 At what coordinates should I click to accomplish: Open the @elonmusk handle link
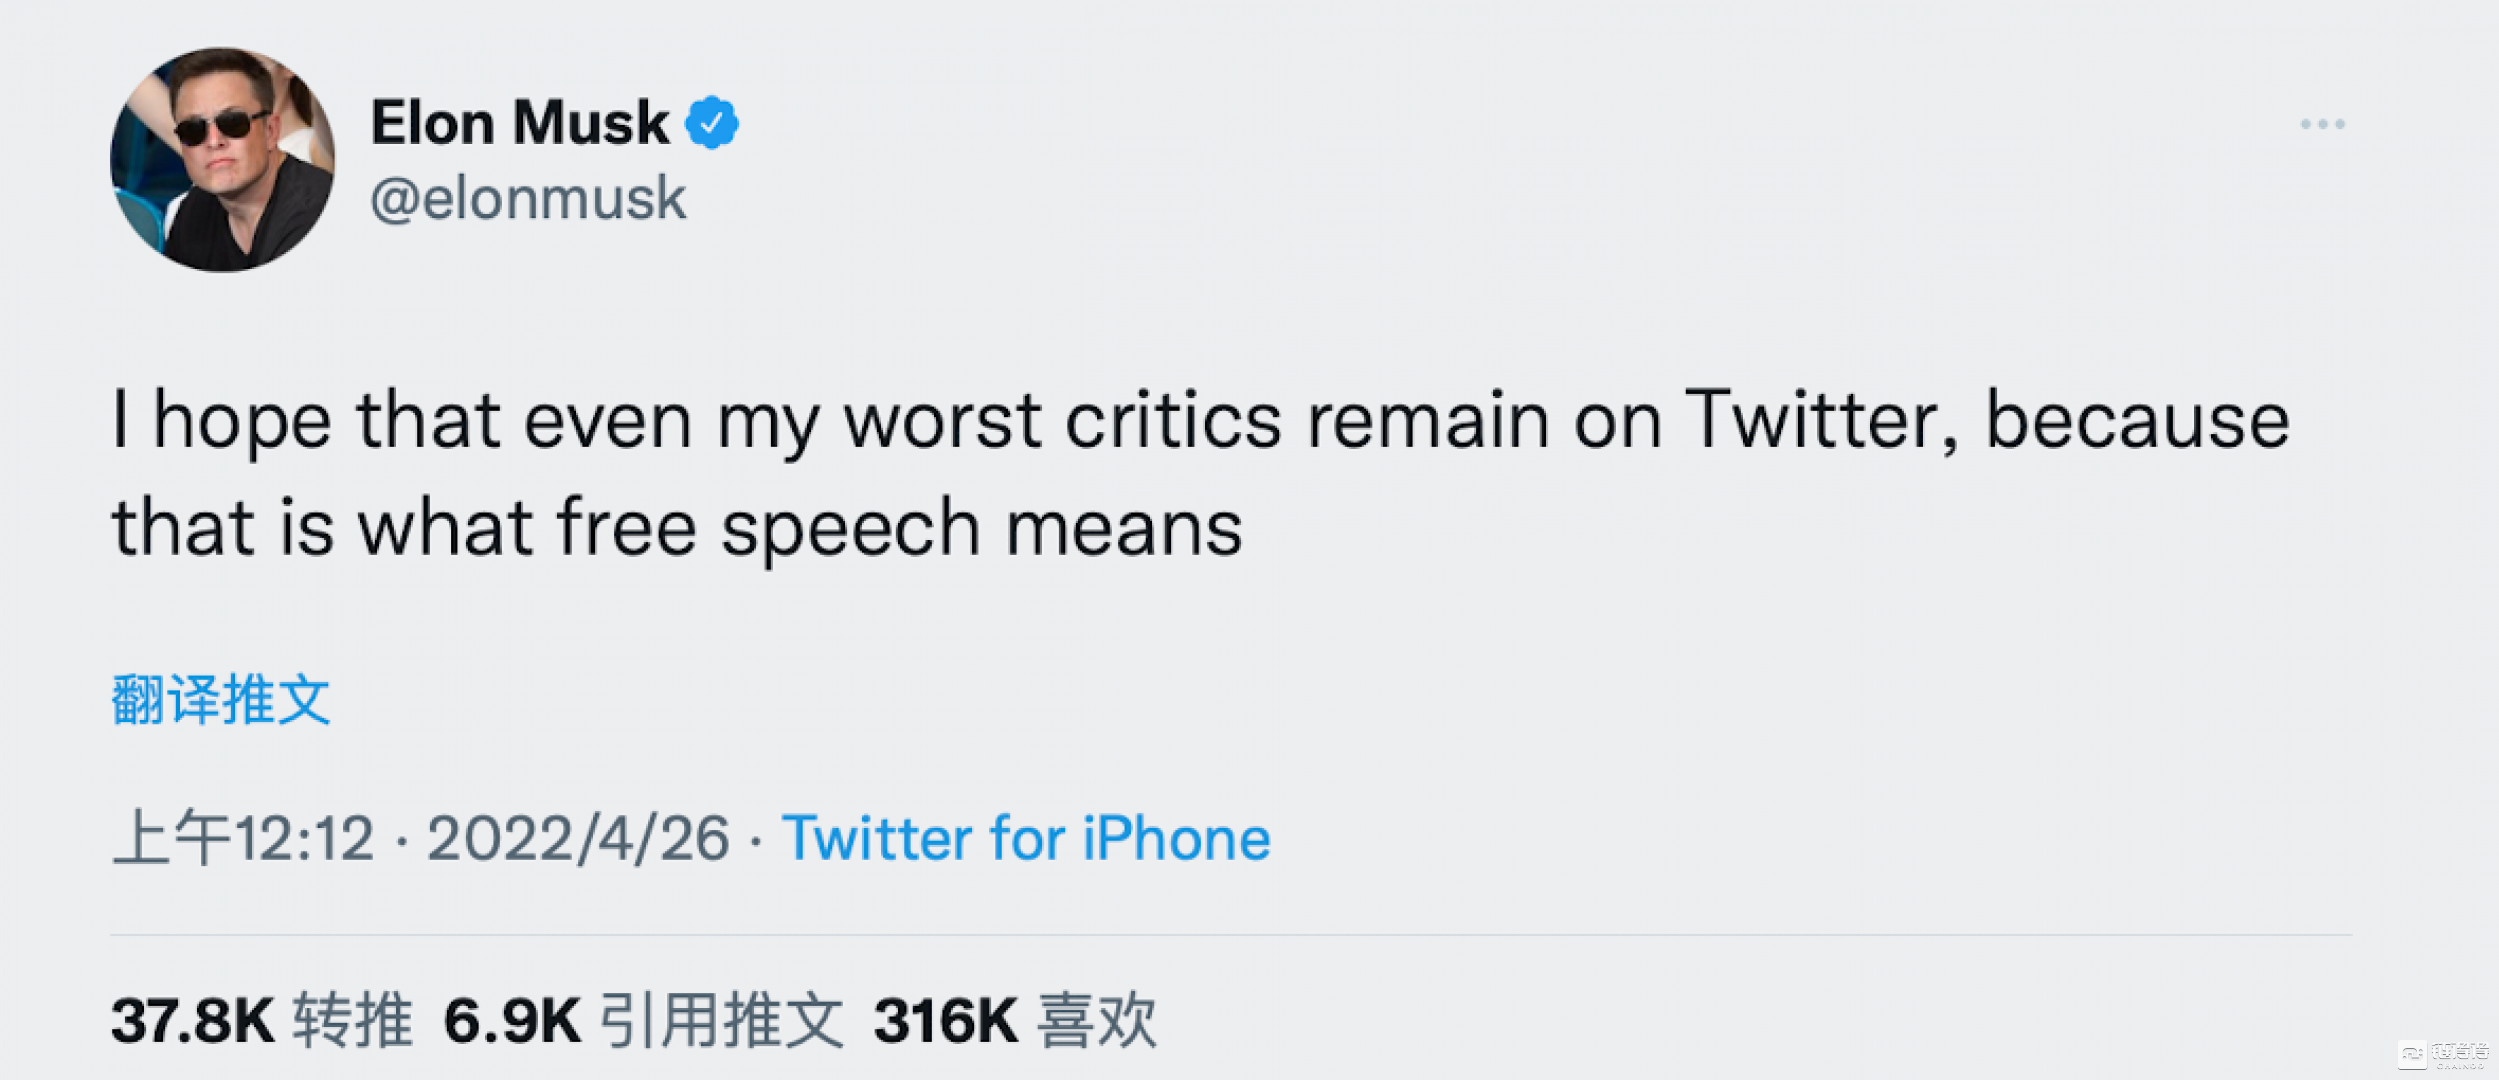528,198
